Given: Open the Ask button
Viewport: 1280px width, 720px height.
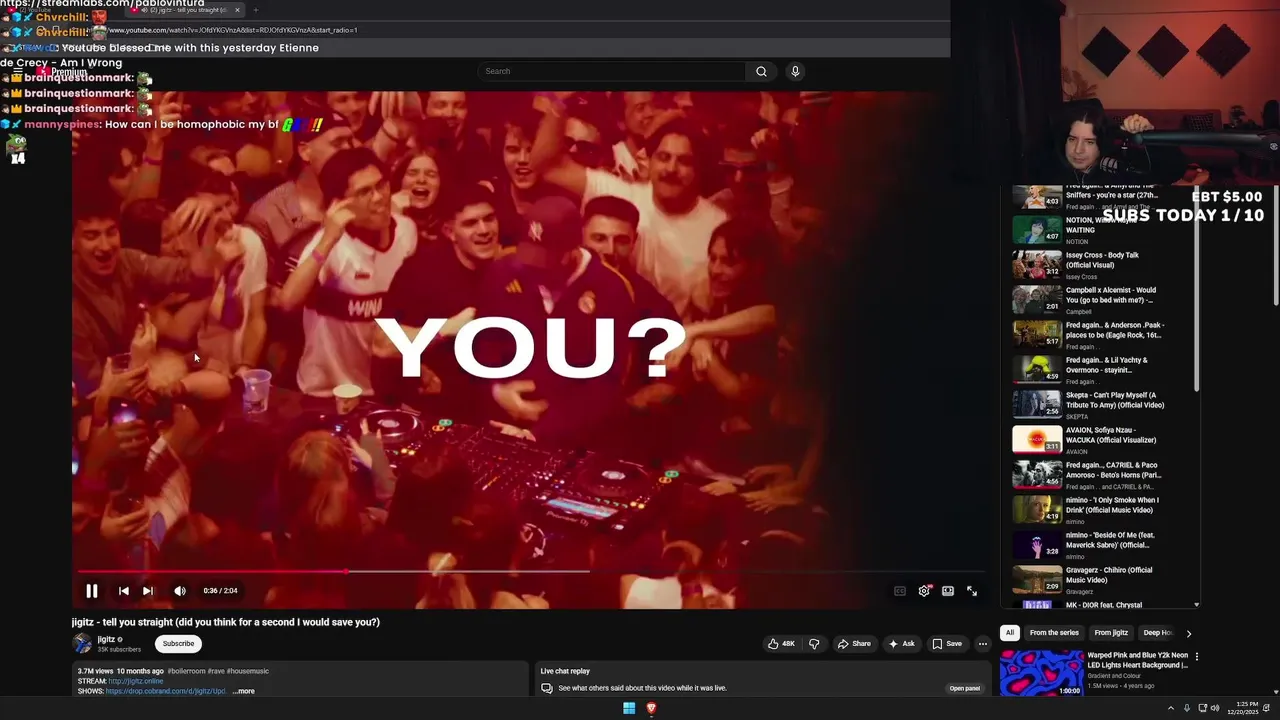Looking at the screenshot, I should tap(901, 644).
